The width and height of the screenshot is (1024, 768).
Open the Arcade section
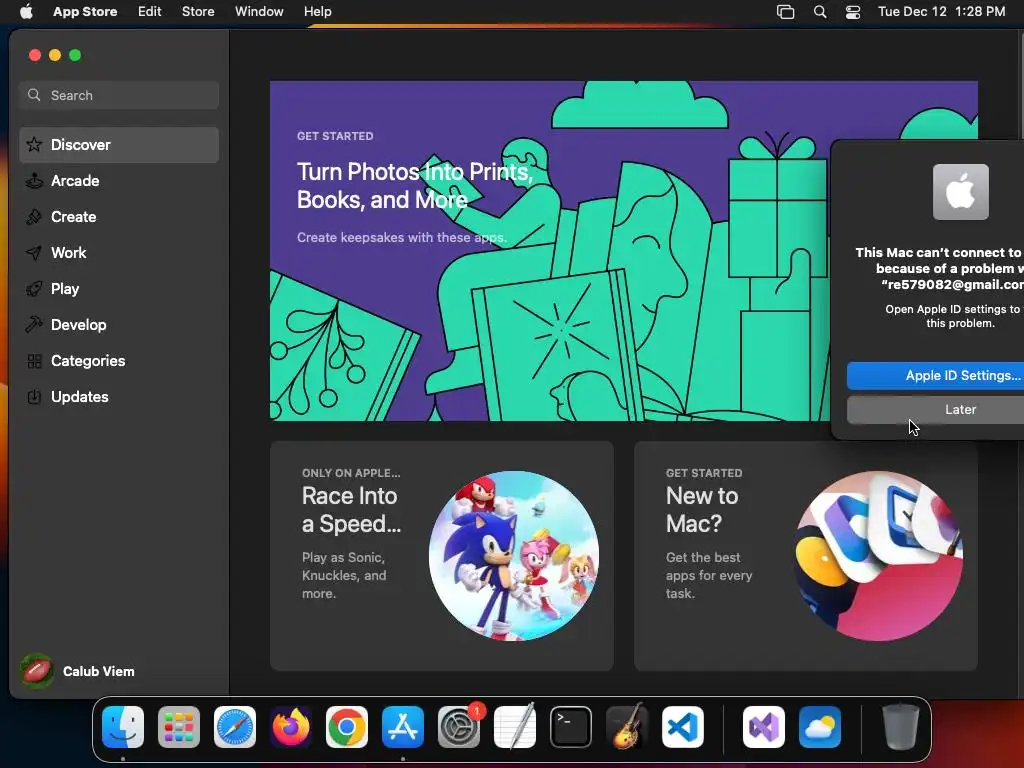point(119,181)
